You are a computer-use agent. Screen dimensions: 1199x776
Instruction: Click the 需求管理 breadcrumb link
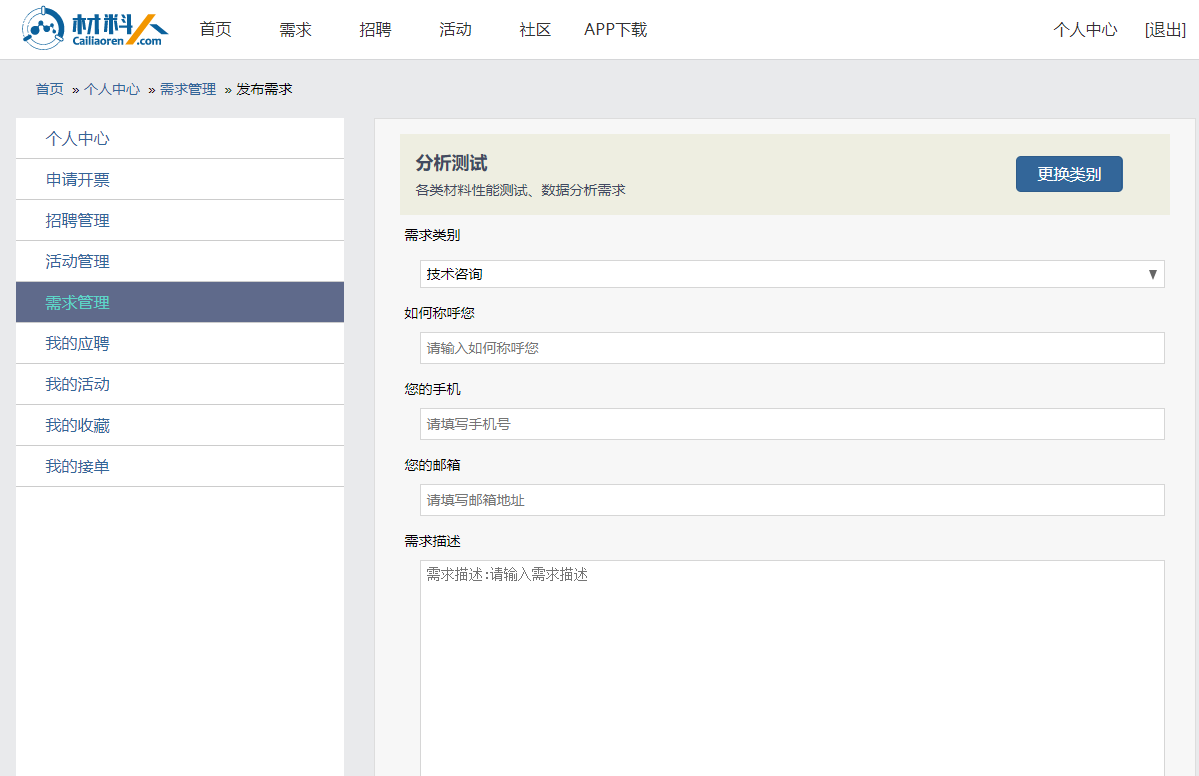point(188,89)
